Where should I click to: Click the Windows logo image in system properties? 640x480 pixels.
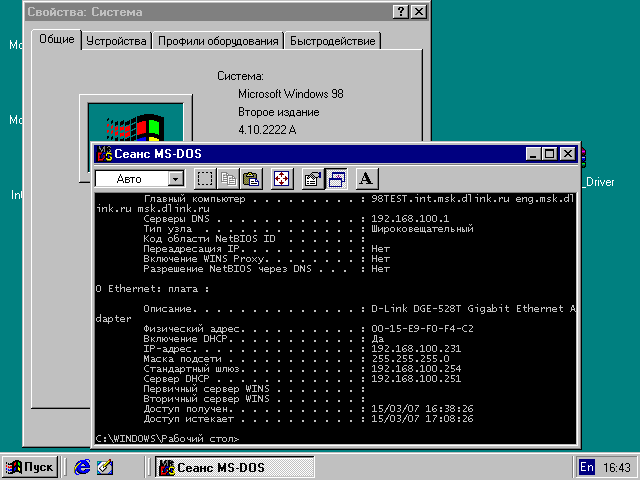click(x=136, y=122)
